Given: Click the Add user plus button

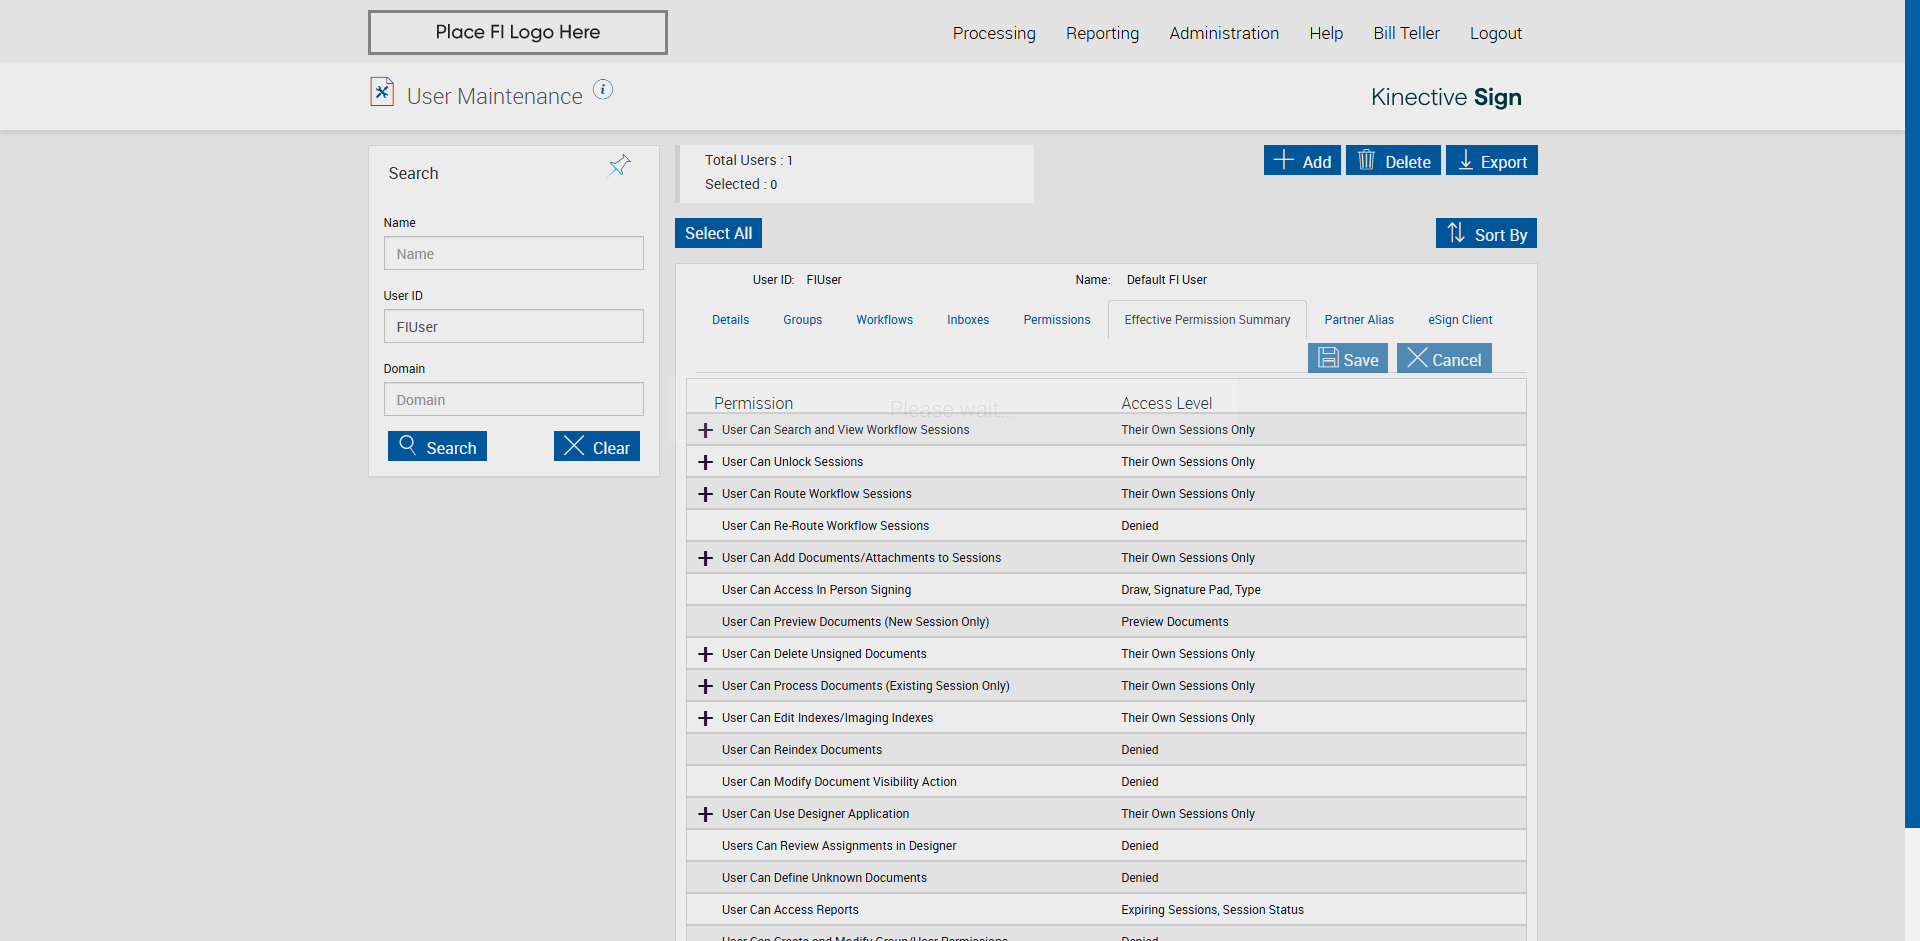Looking at the screenshot, I should pyautogui.click(x=1302, y=161).
